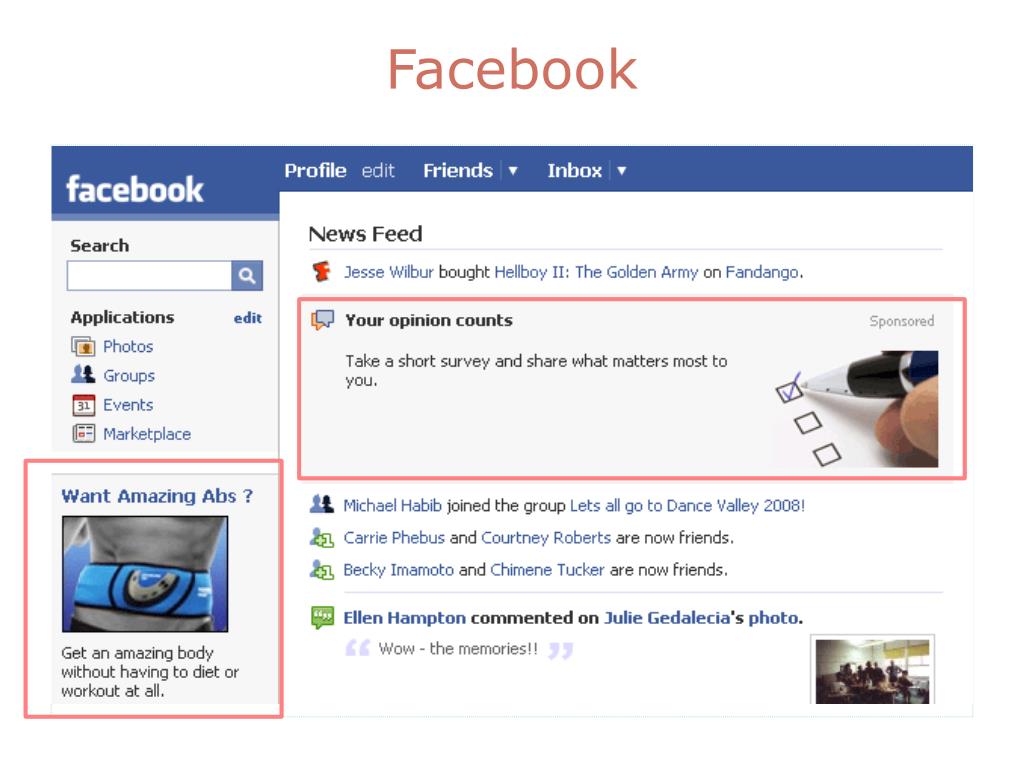Click the survey checklist ad image
The image size is (1024, 768).
click(855, 409)
